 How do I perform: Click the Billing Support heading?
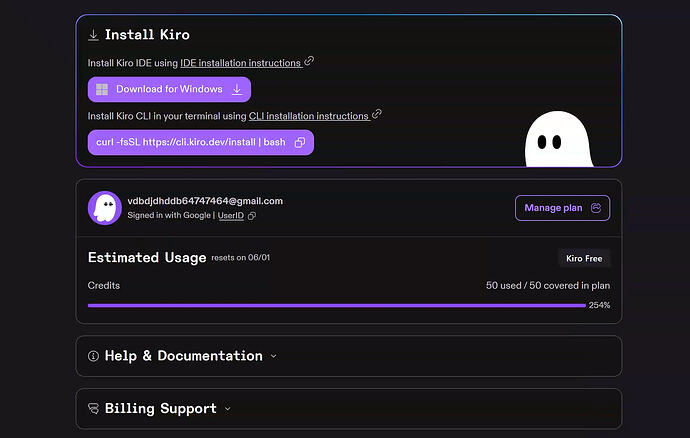point(161,409)
